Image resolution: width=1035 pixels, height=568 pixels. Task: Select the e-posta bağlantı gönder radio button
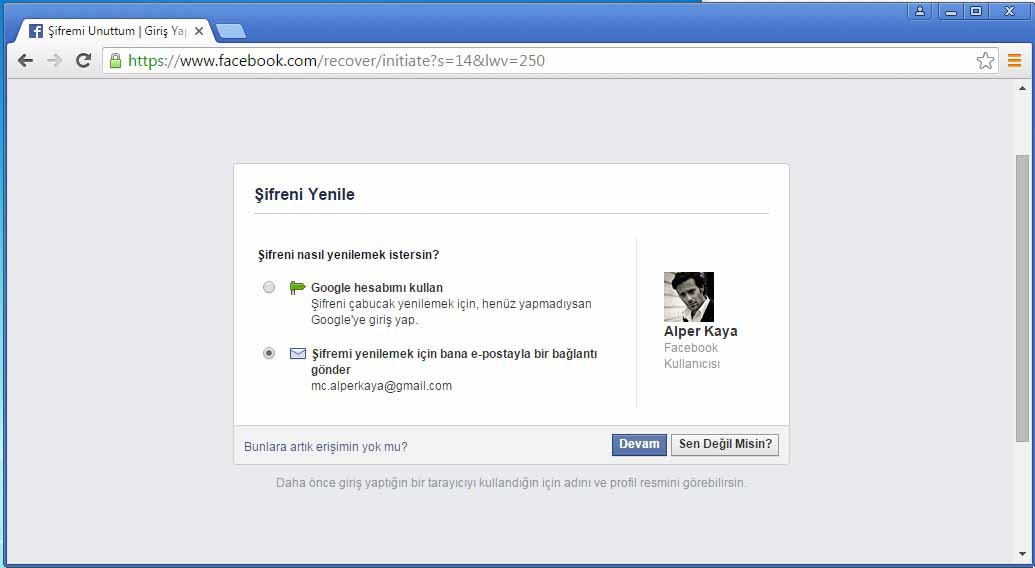pyautogui.click(x=269, y=354)
